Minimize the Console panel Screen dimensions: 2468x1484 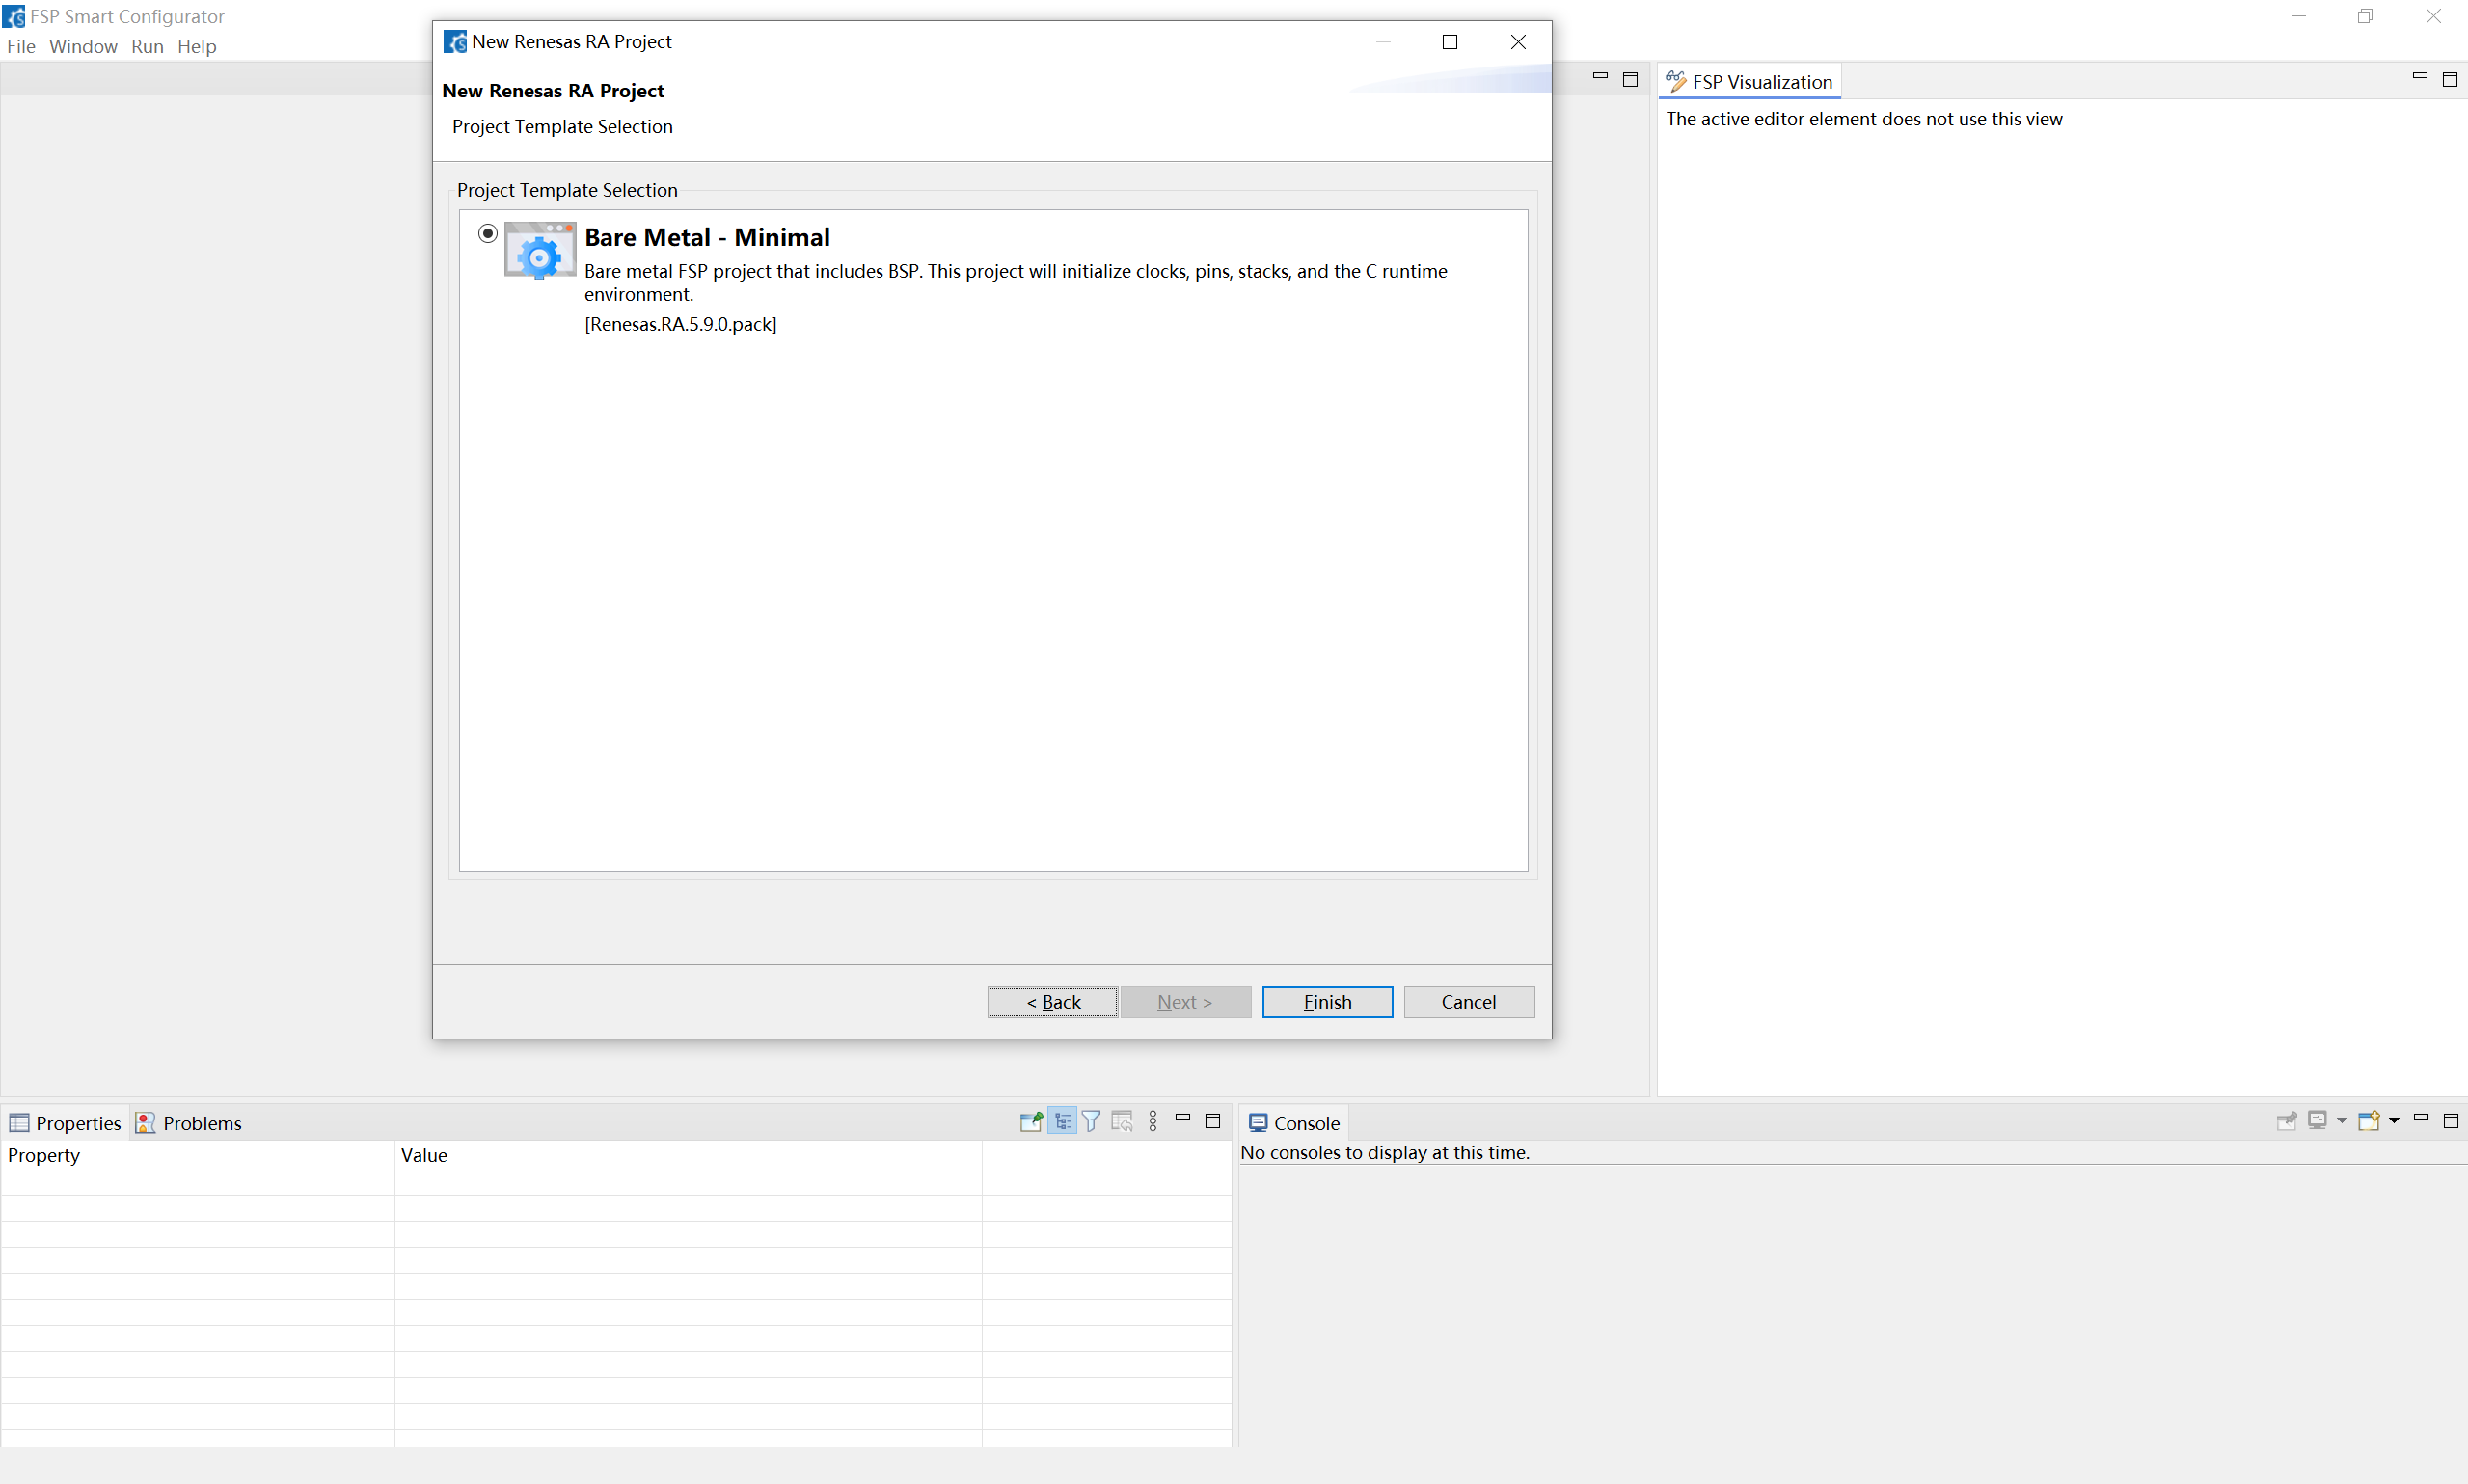point(2421,1118)
